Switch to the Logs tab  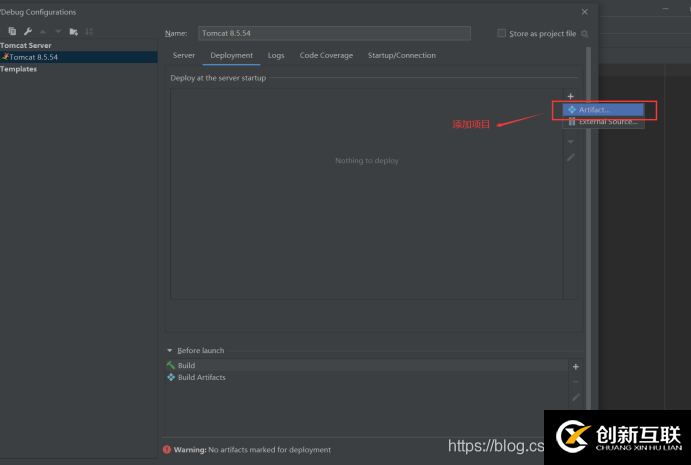click(276, 56)
